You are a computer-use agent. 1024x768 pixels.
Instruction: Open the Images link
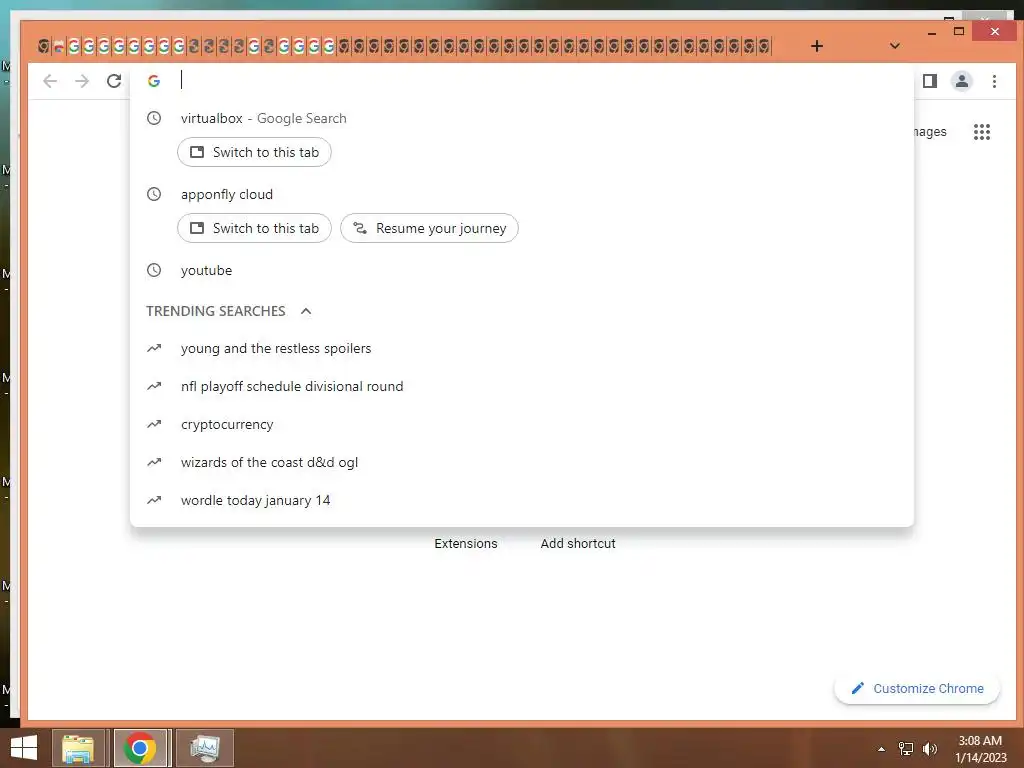point(930,131)
